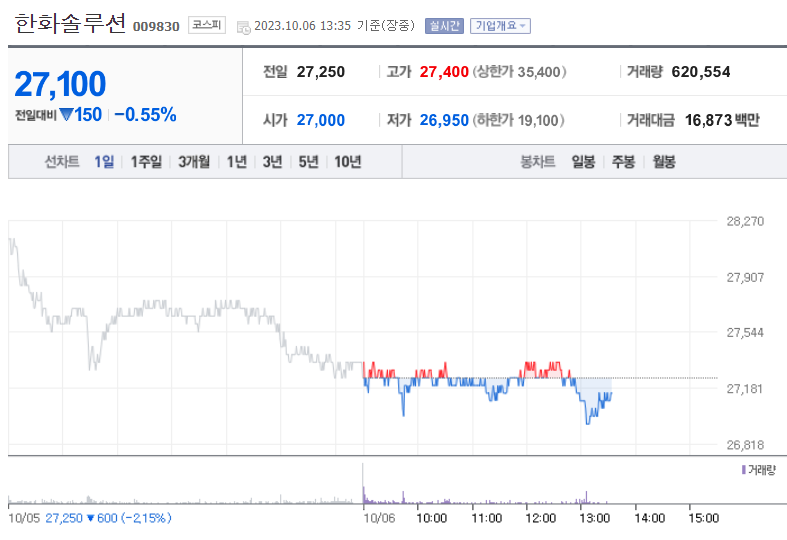Click the stock name 한화솔루션
787x540 pixels.
[x=70, y=23]
